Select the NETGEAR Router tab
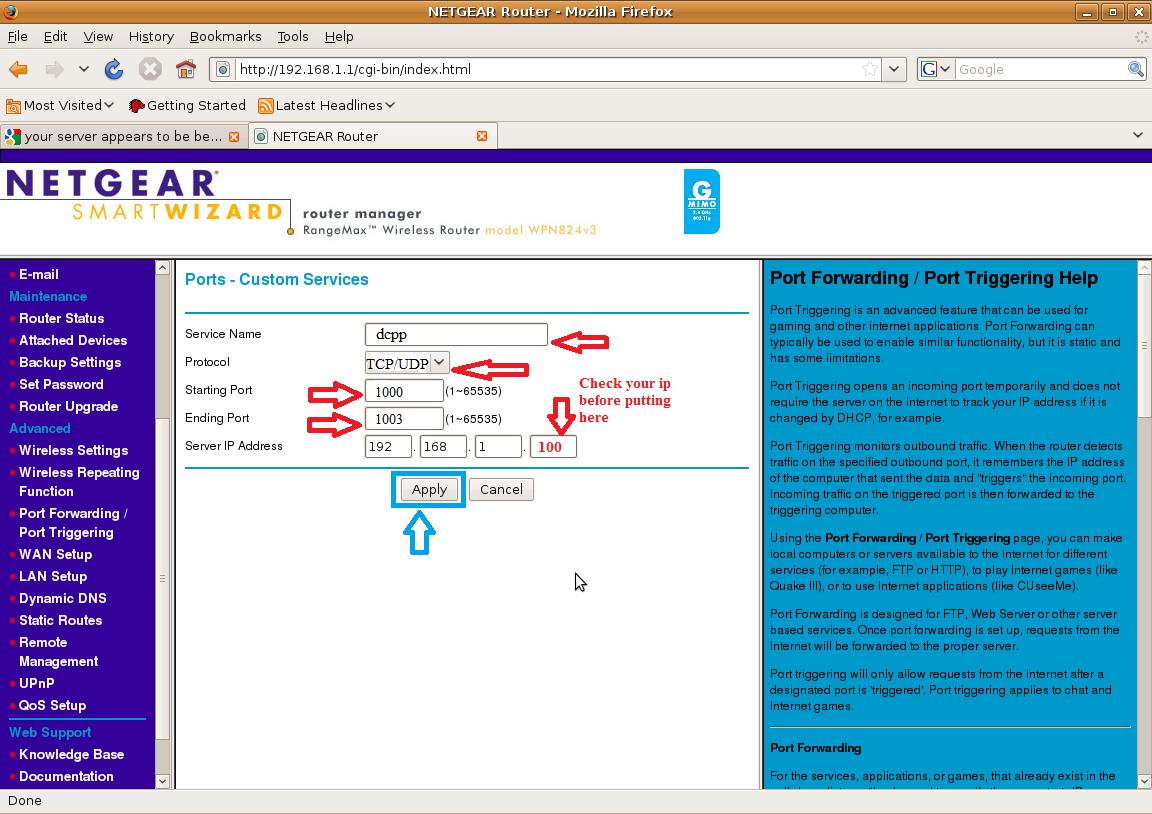This screenshot has width=1152, height=814. tap(373, 137)
